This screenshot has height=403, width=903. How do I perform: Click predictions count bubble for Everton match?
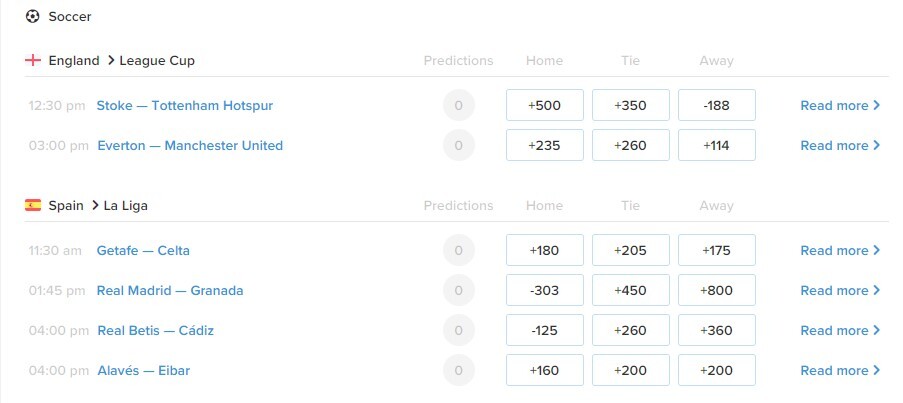click(x=458, y=145)
